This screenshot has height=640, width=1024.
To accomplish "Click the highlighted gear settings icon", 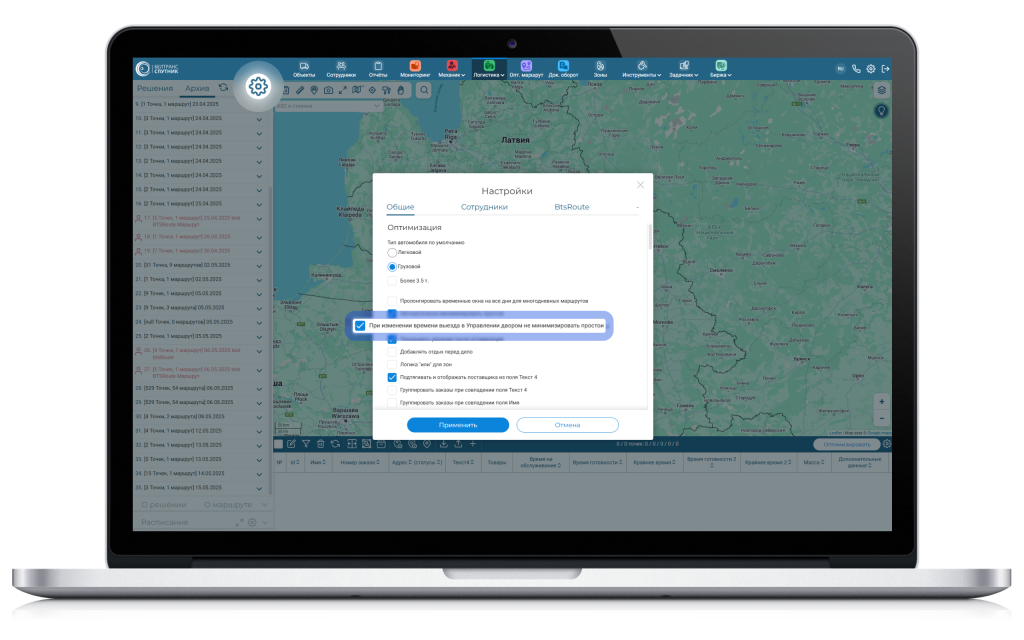I will coord(258,86).
